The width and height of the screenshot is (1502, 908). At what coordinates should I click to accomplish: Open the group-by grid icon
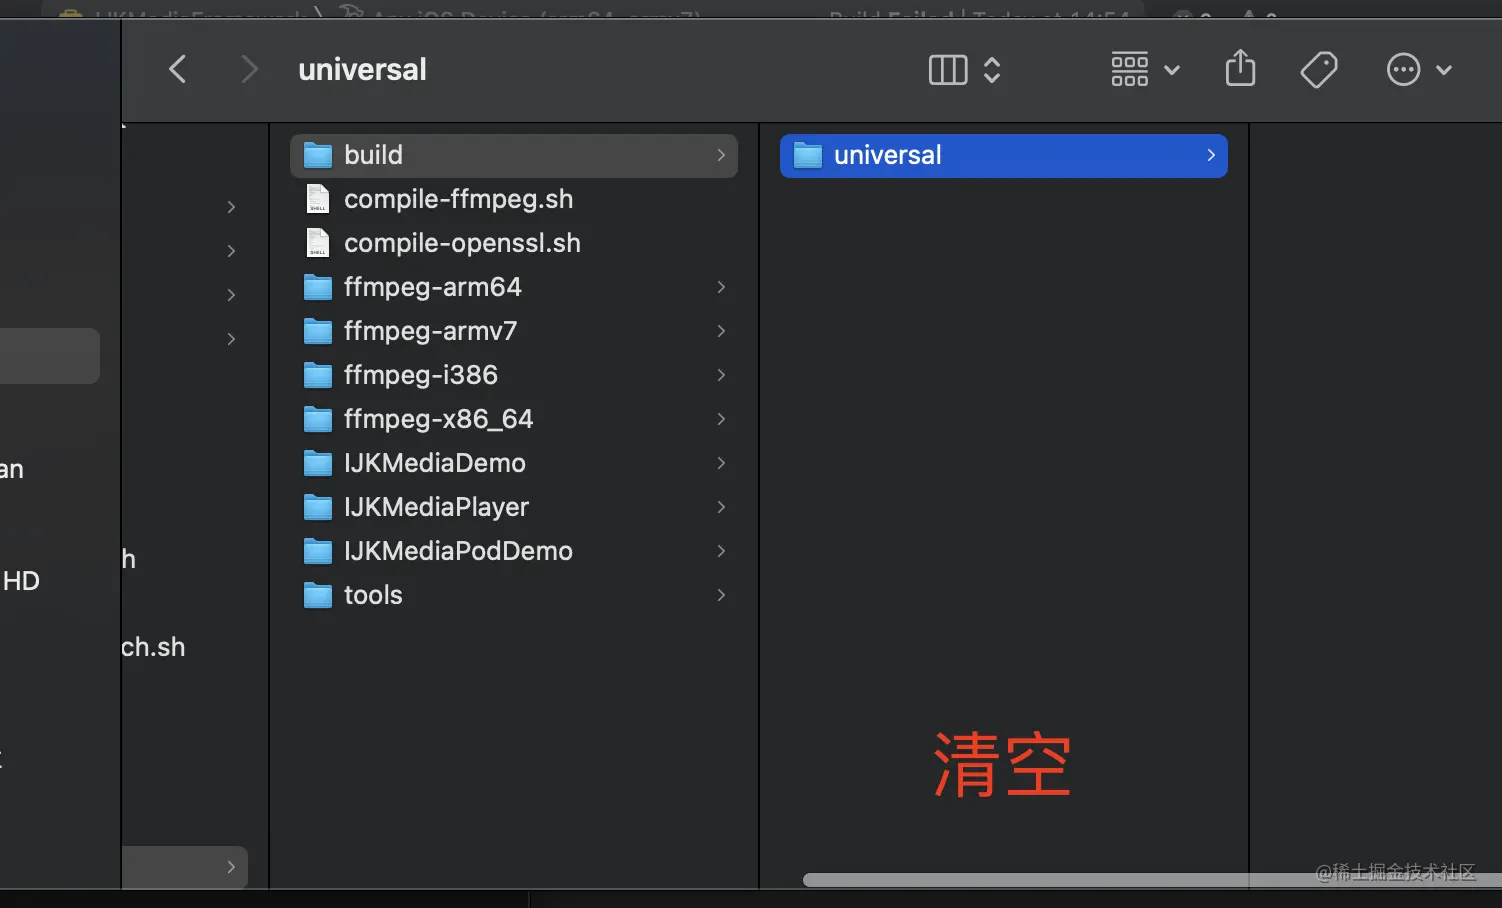(1130, 70)
